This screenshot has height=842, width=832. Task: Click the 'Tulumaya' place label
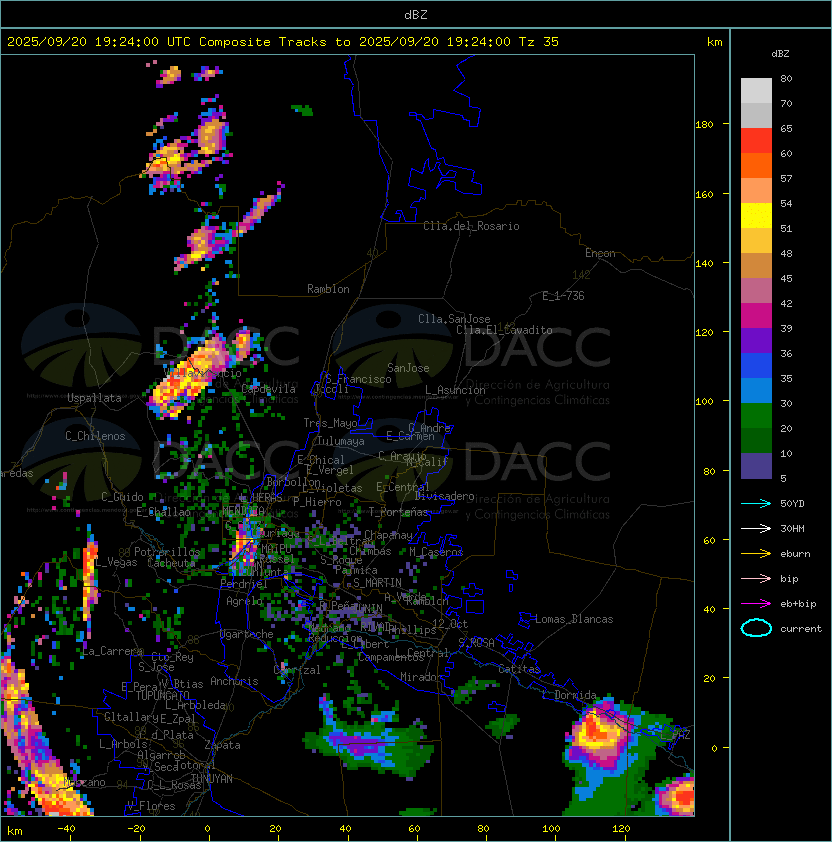coord(341,441)
